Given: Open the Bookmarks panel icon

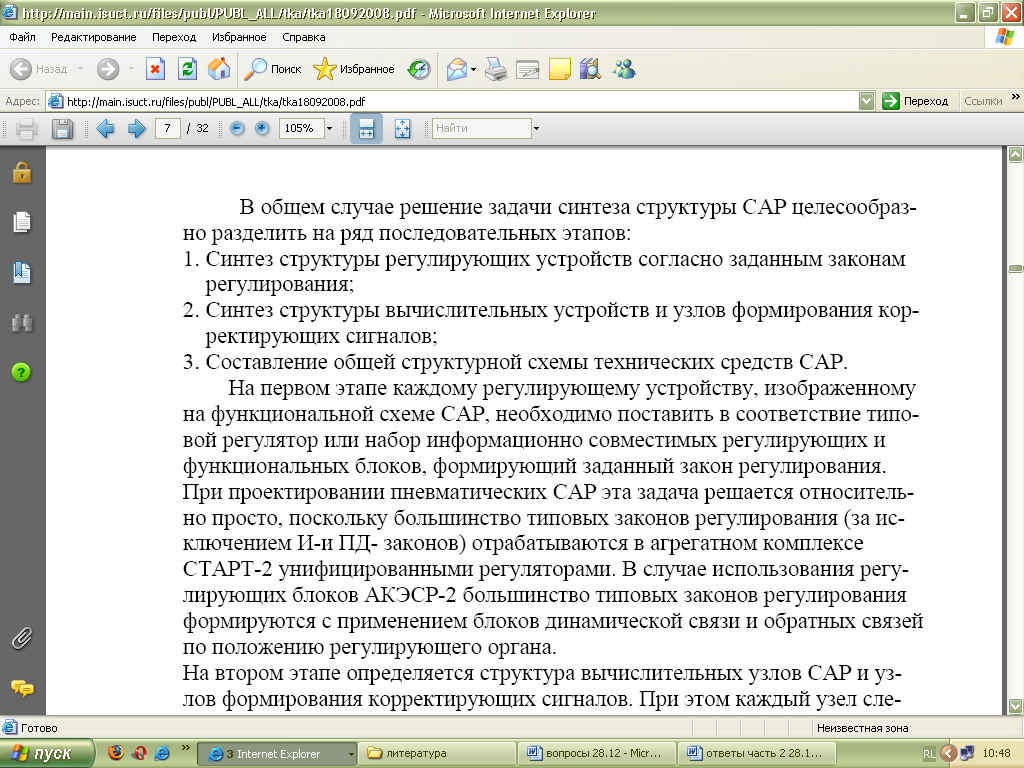Looking at the screenshot, I should tap(22, 272).
